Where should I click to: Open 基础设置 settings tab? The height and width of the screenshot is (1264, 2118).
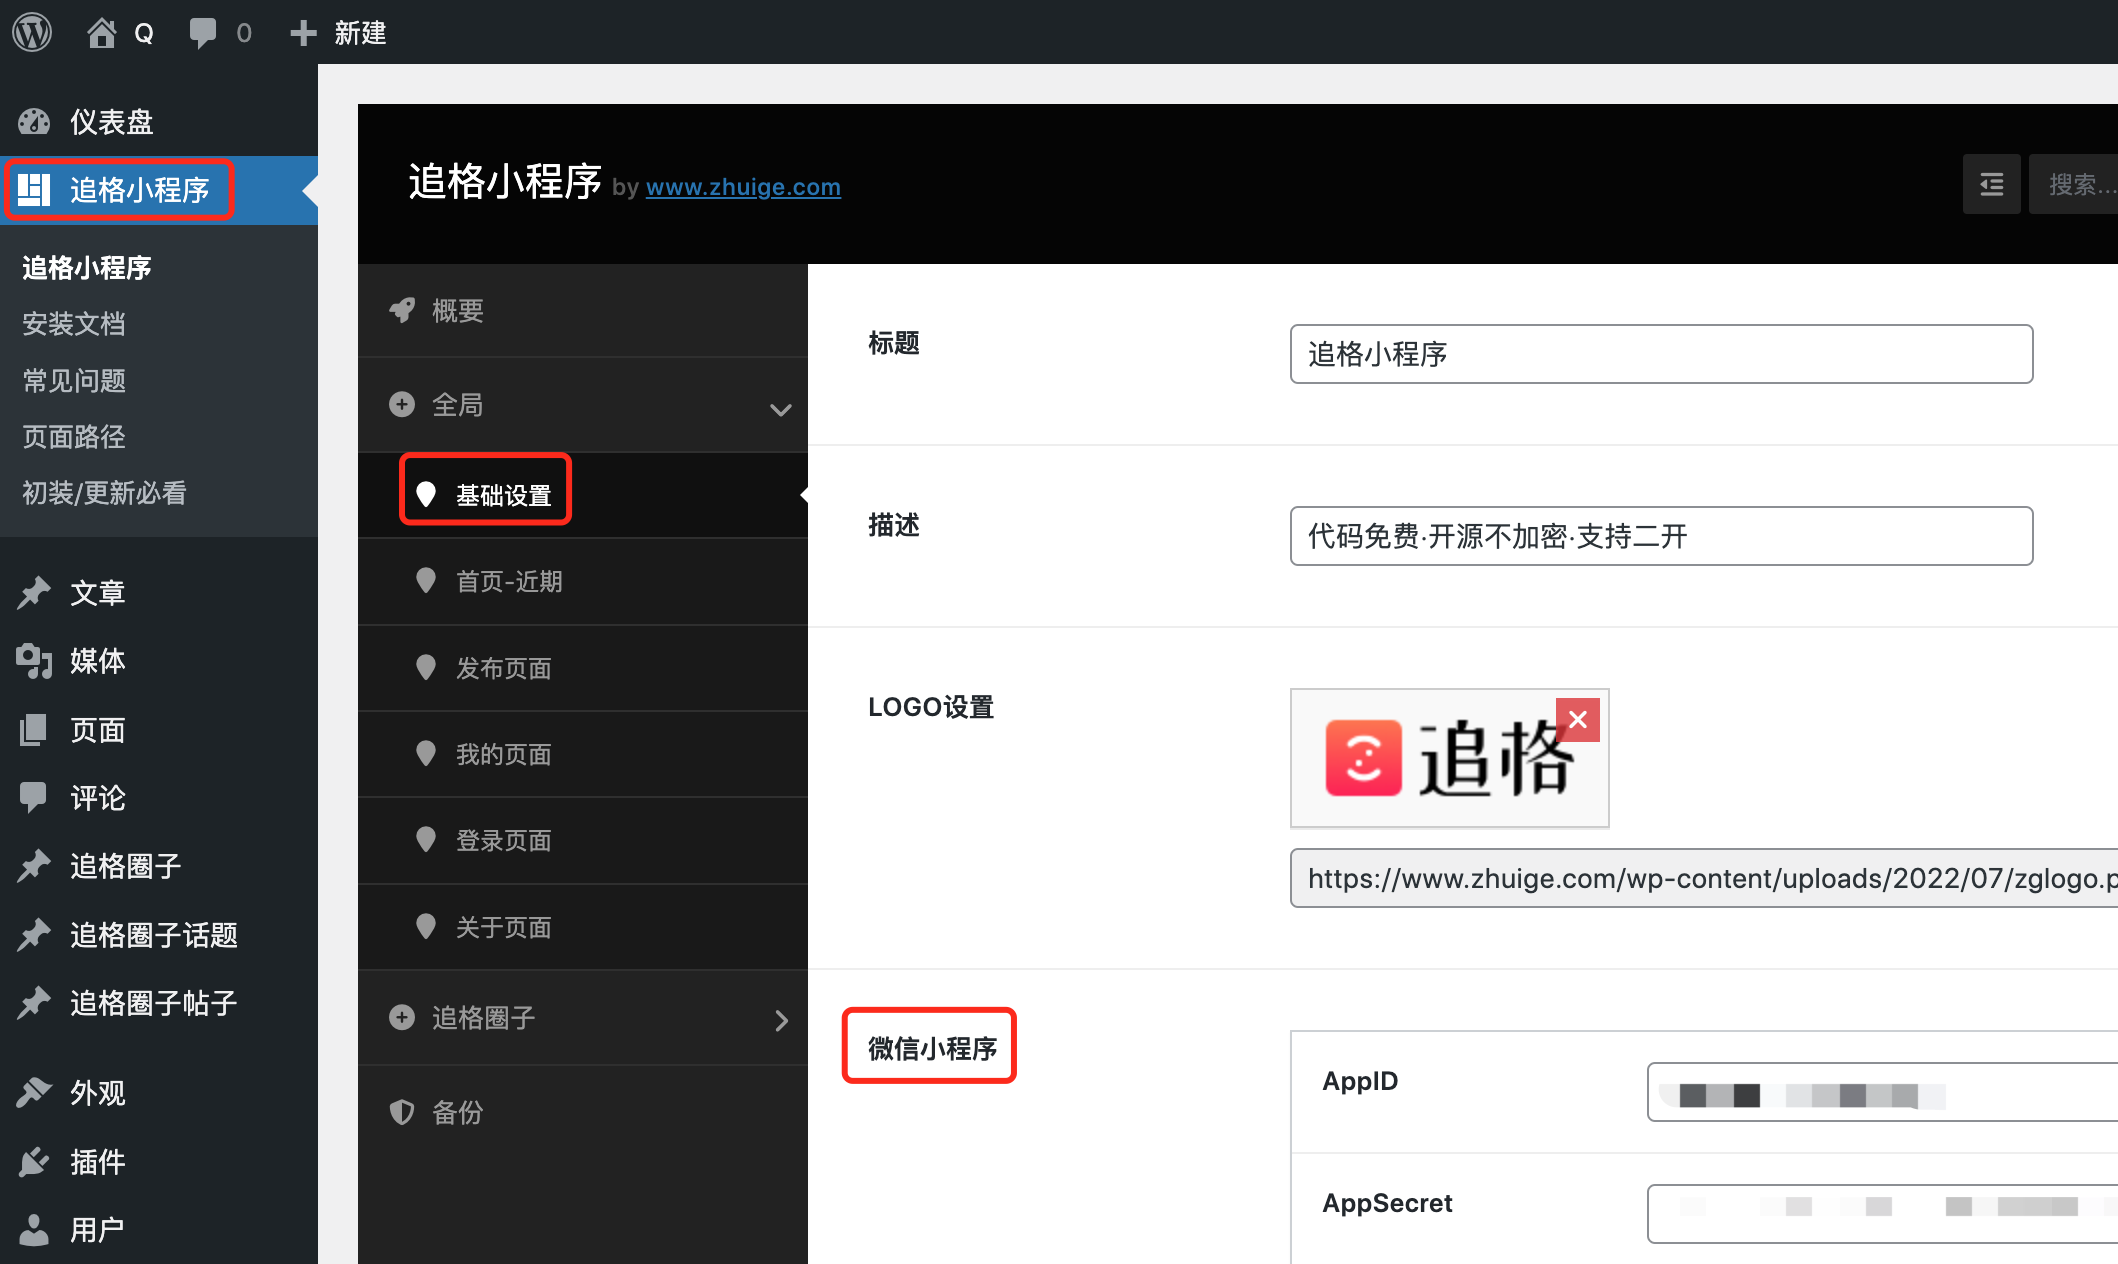583,495
